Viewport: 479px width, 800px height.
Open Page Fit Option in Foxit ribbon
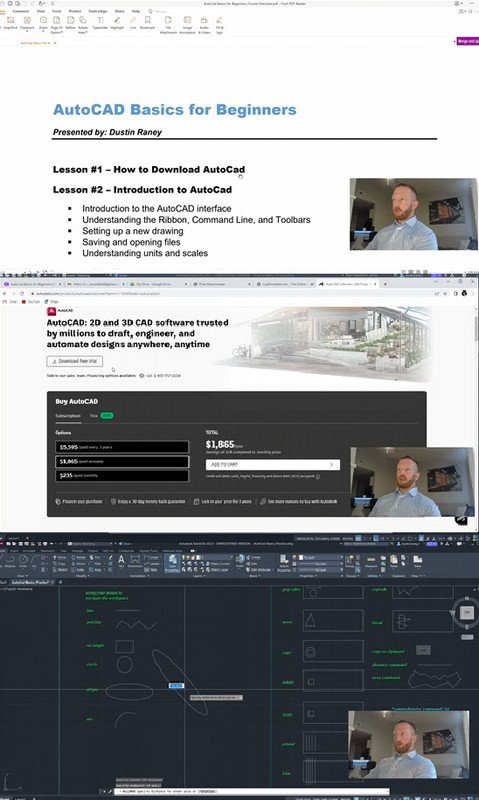point(56,24)
